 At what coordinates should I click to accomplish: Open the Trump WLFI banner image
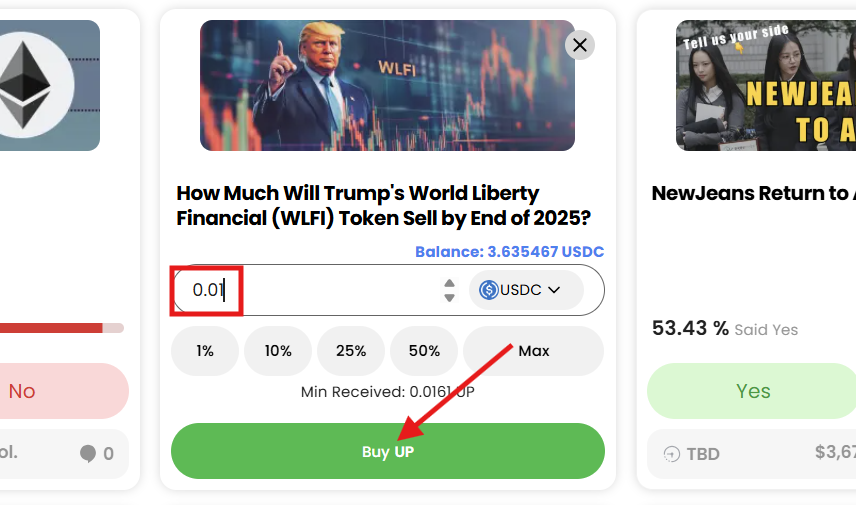pos(387,86)
